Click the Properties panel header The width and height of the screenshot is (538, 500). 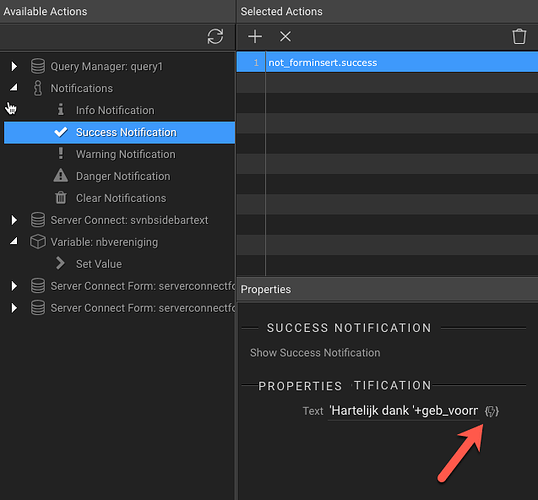[x=387, y=289]
